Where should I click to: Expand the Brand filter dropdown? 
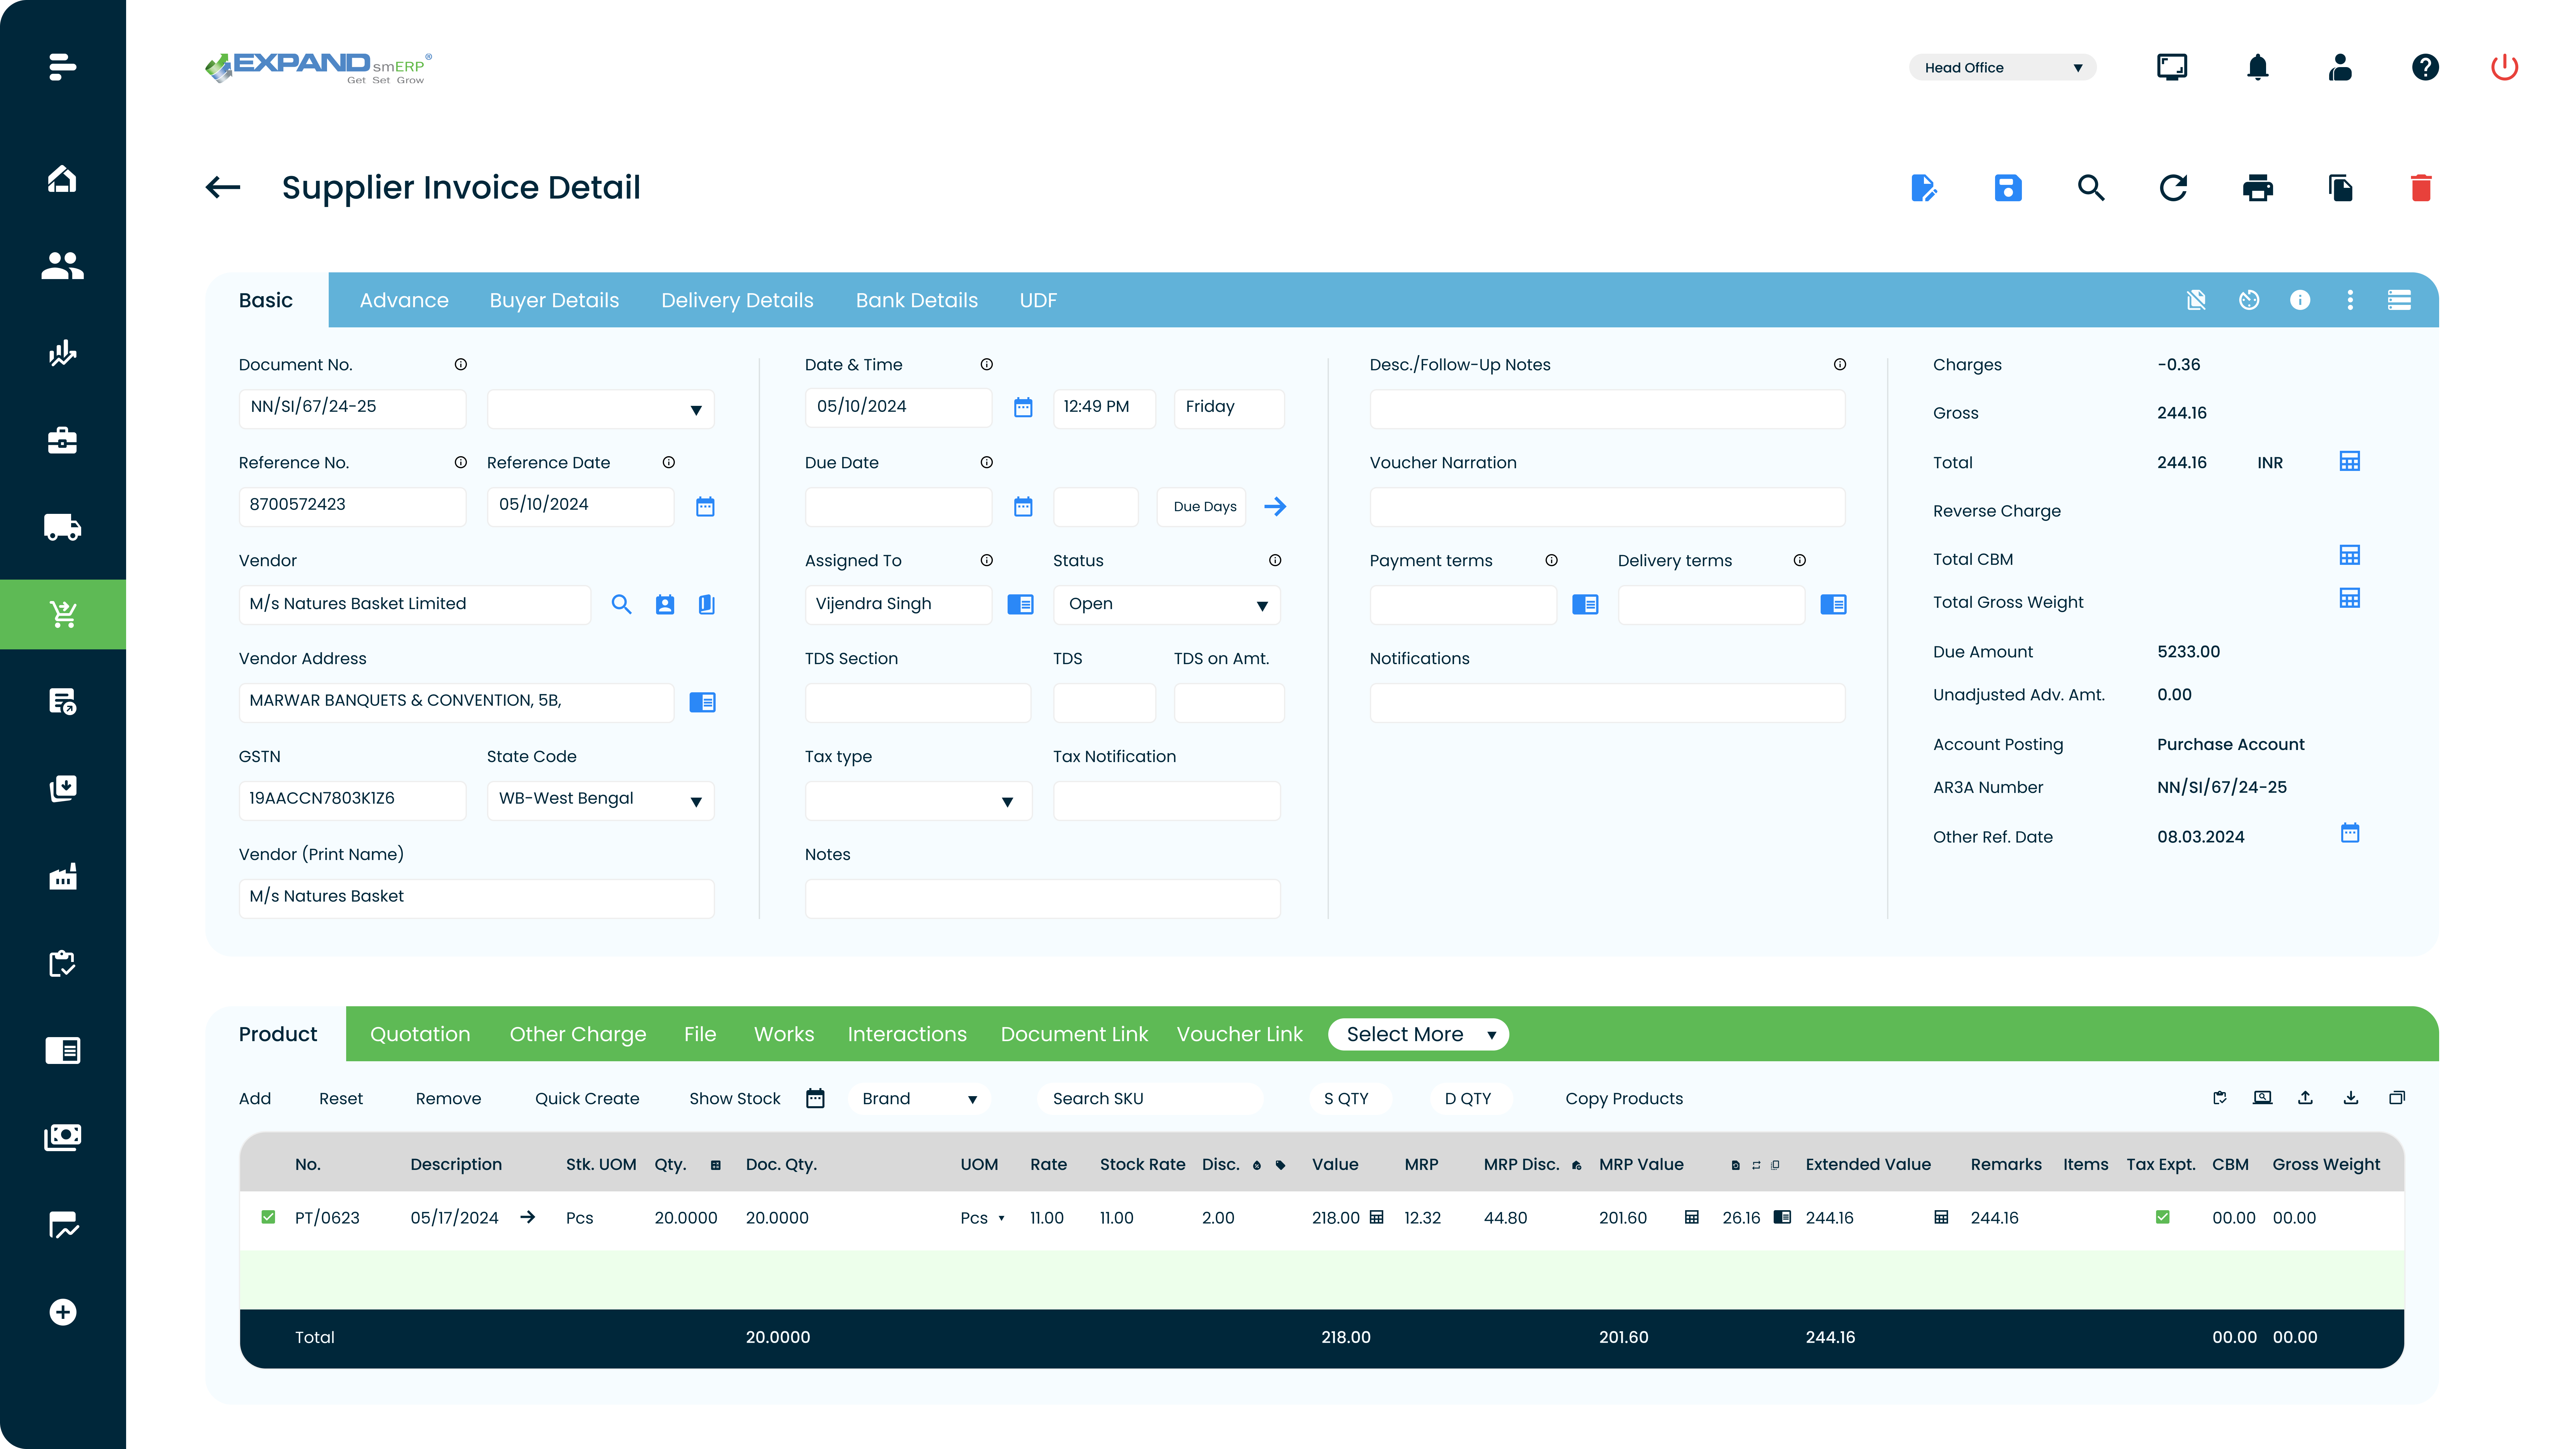pyautogui.click(x=918, y=1098)
